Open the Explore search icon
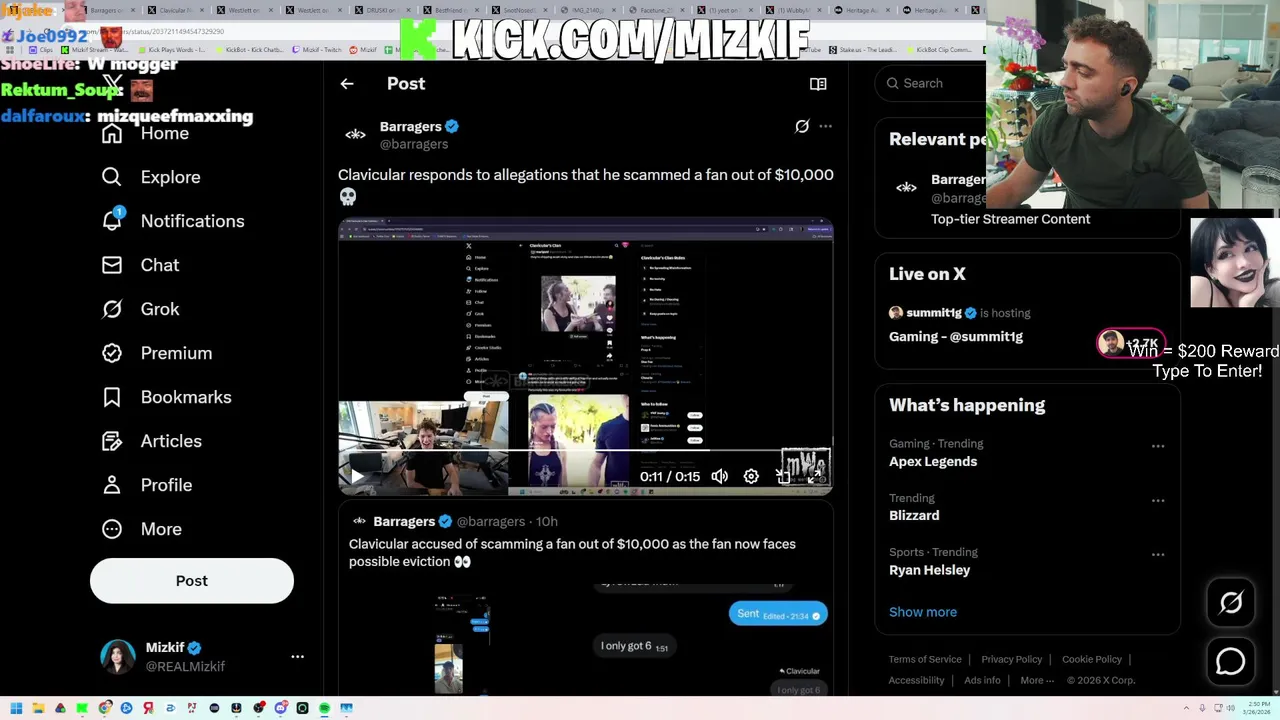The height and width of the screenshot is (720, 1280). click(112, 177)
